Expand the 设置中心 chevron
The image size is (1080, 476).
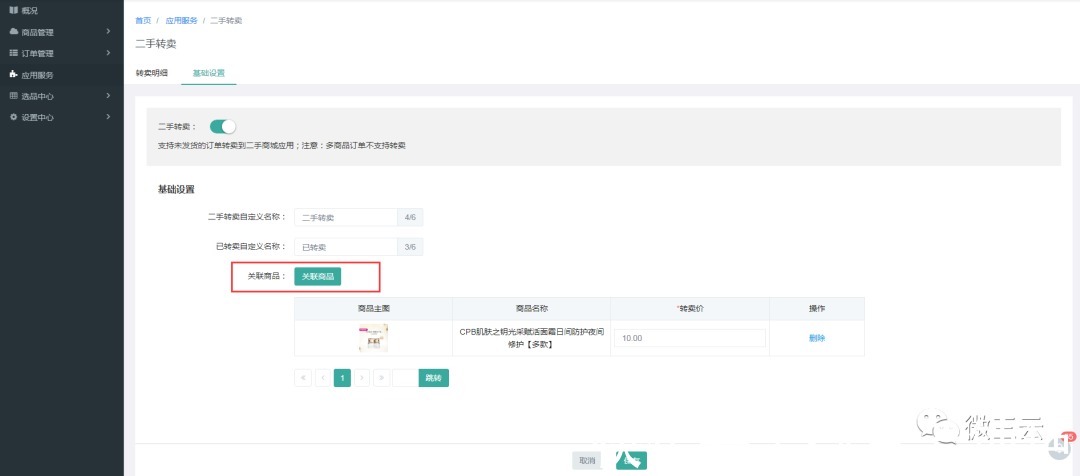(x=108, y=117)
